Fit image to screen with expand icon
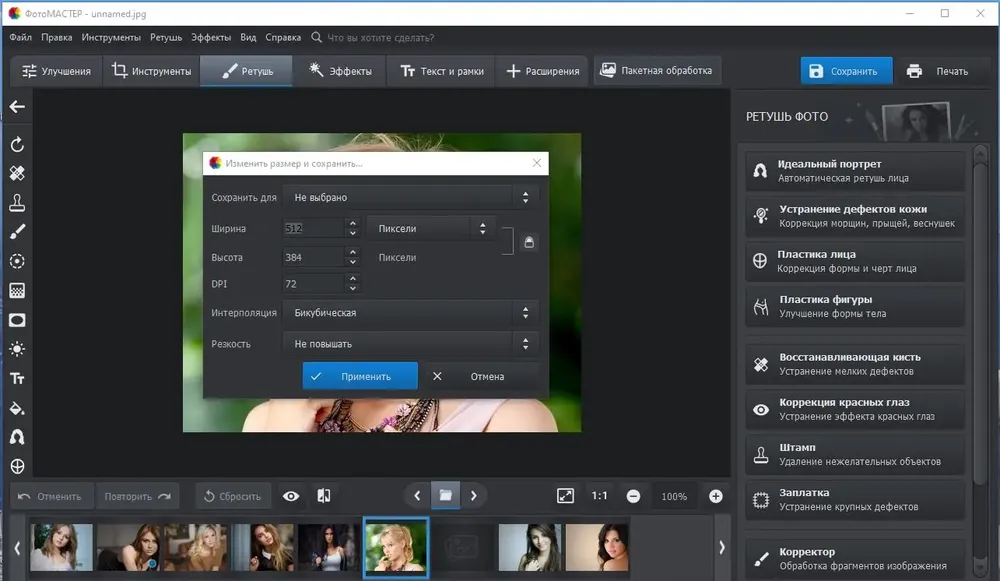This screenshot has height=581, width=1000. 565,496
